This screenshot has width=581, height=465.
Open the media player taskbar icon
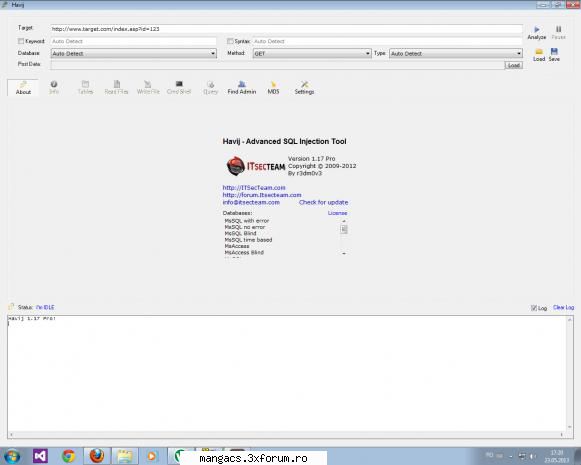(152, 456)
